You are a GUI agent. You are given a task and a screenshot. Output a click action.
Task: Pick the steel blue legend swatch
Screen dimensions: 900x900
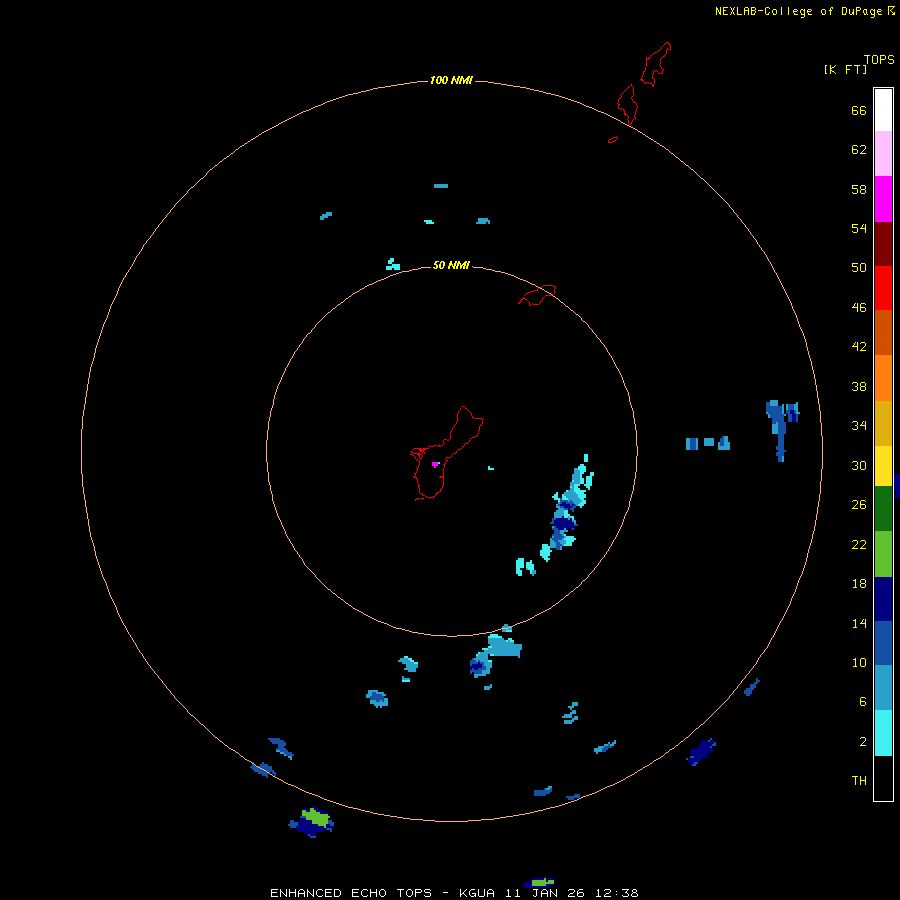pyautogui.click(x=883, y=688)
